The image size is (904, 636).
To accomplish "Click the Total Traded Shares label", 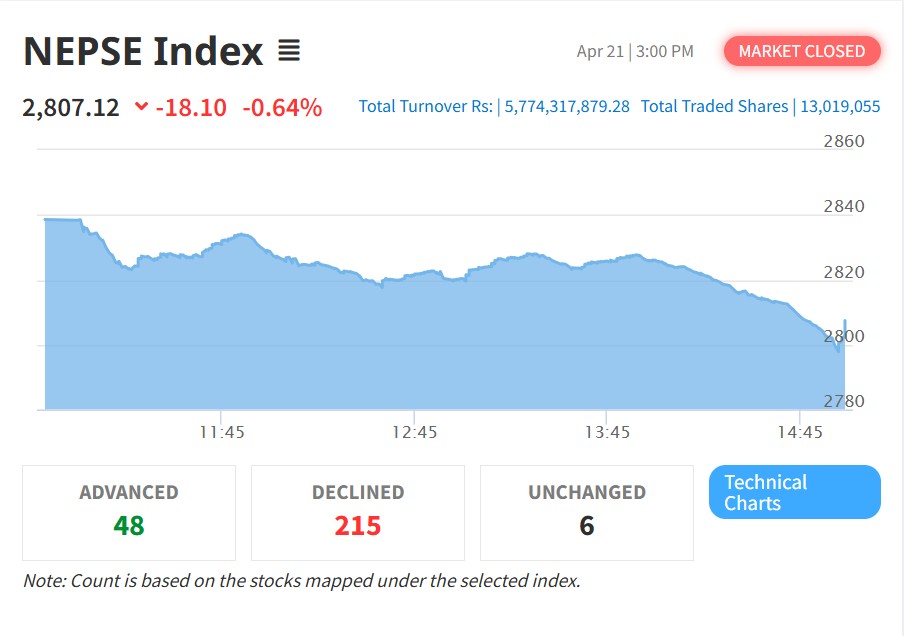I will pos(714,106).
